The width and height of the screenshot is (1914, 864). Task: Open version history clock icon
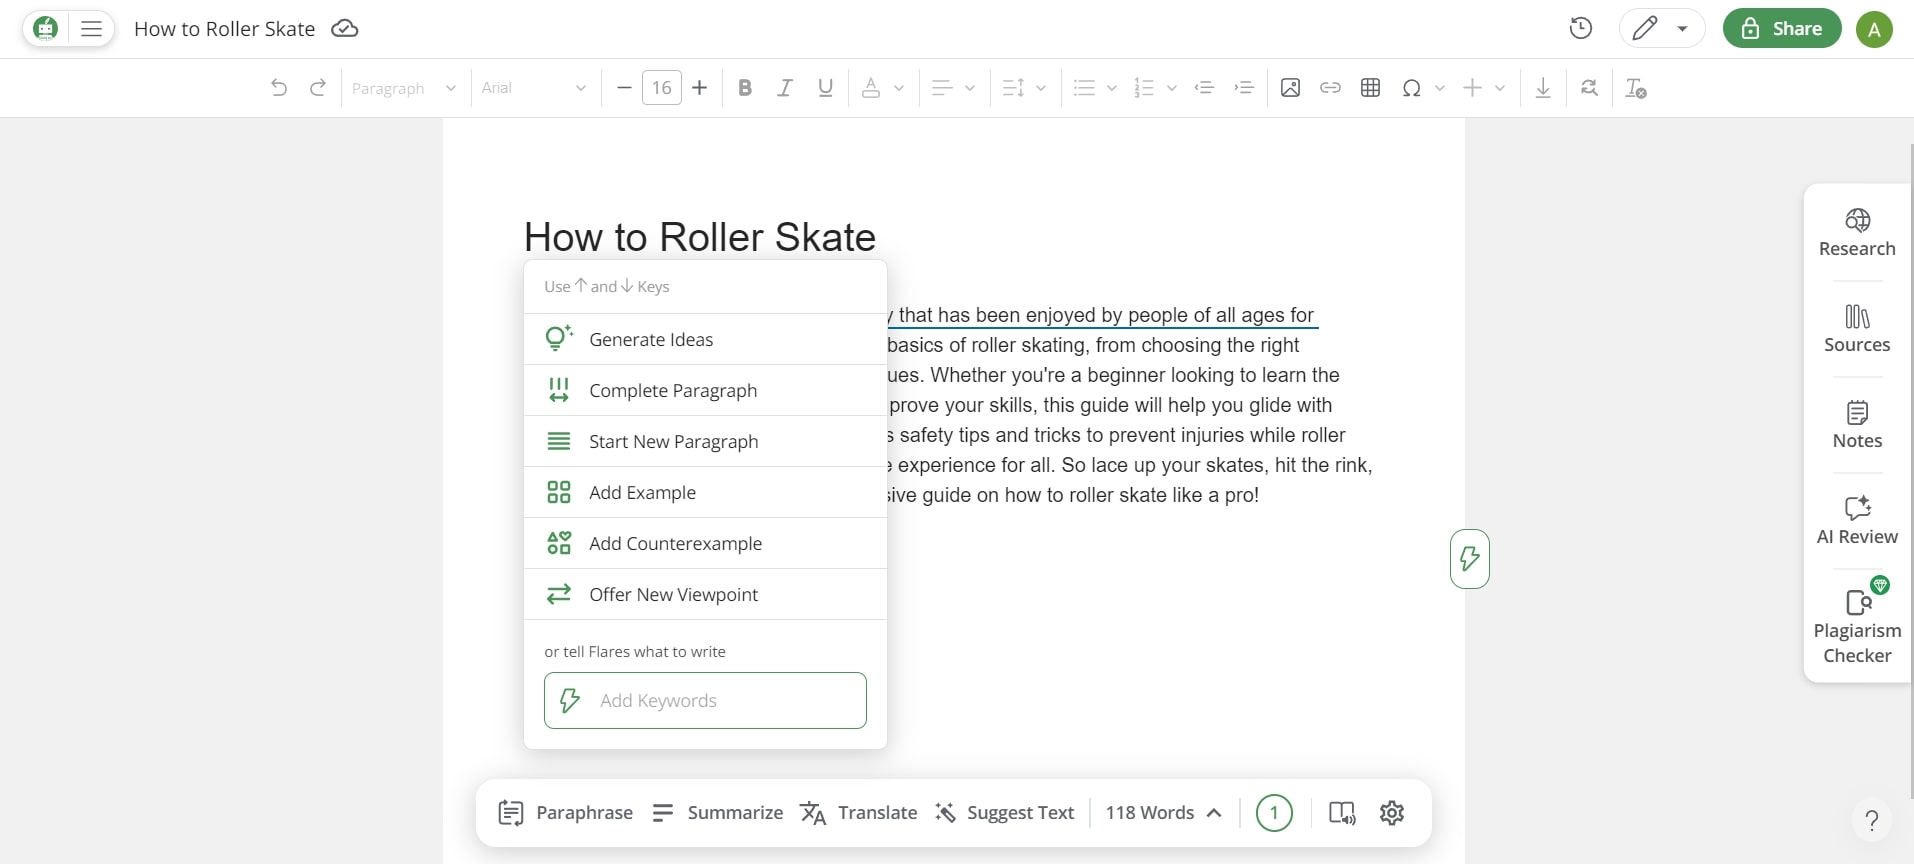pos(1580,28)
